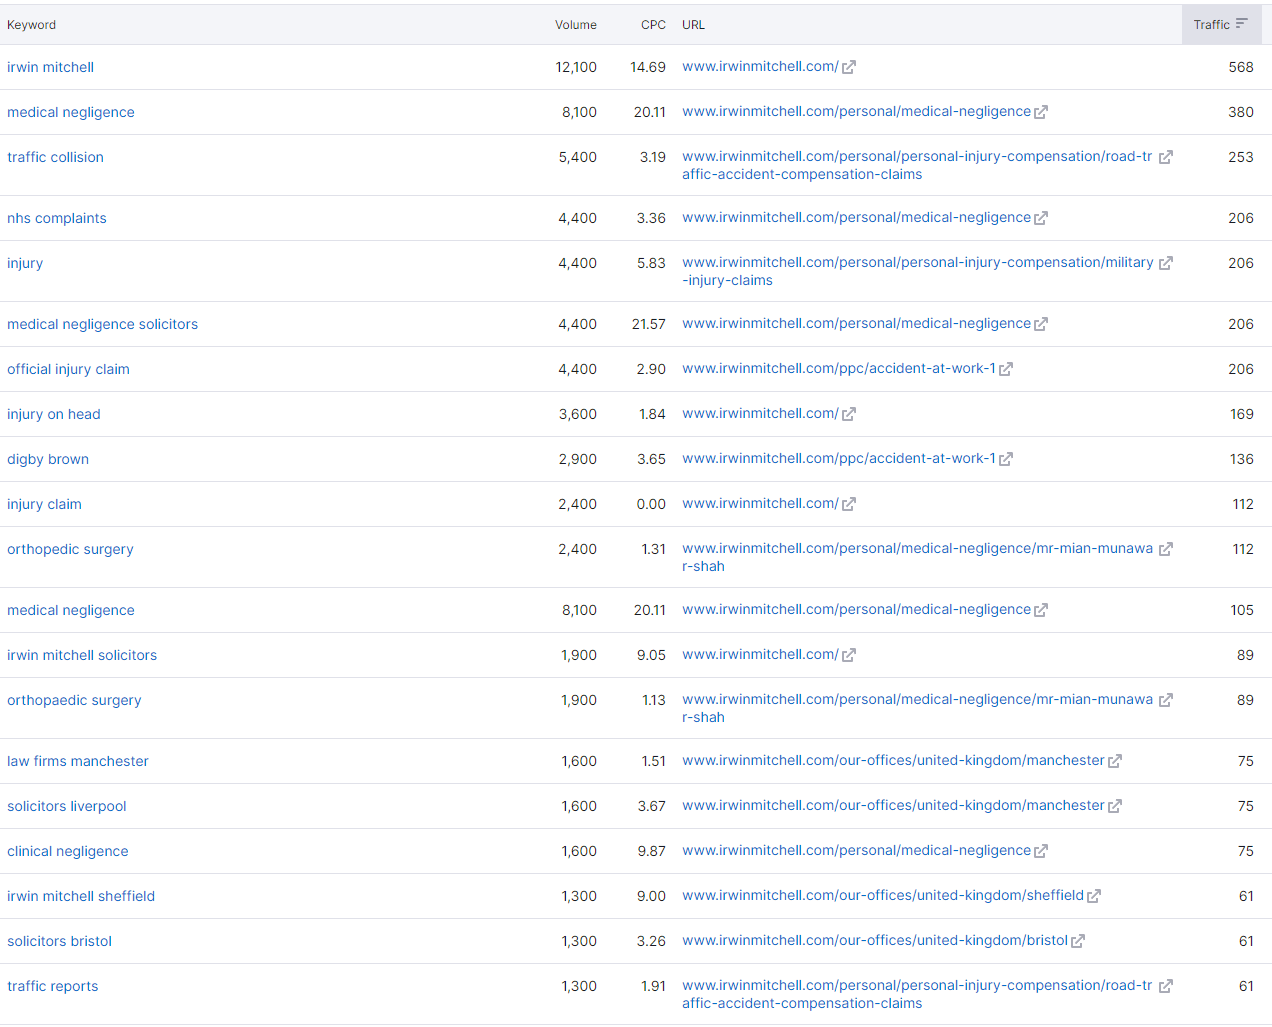The width and height of the screenshot is (1272, 1027).
Task: Open the 'irwin mitchell sheffield' keyword link
Action: point(81,896)
